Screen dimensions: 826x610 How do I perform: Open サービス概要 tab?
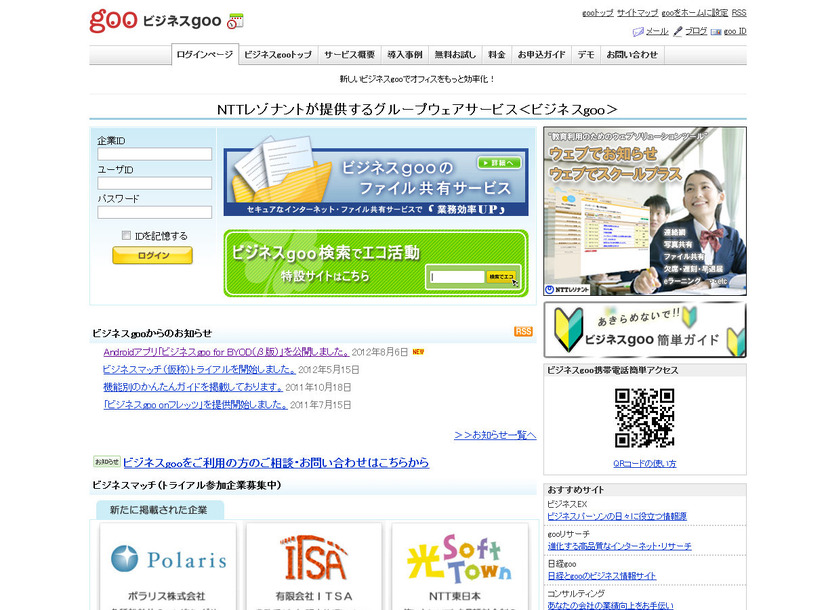[349, 55]
